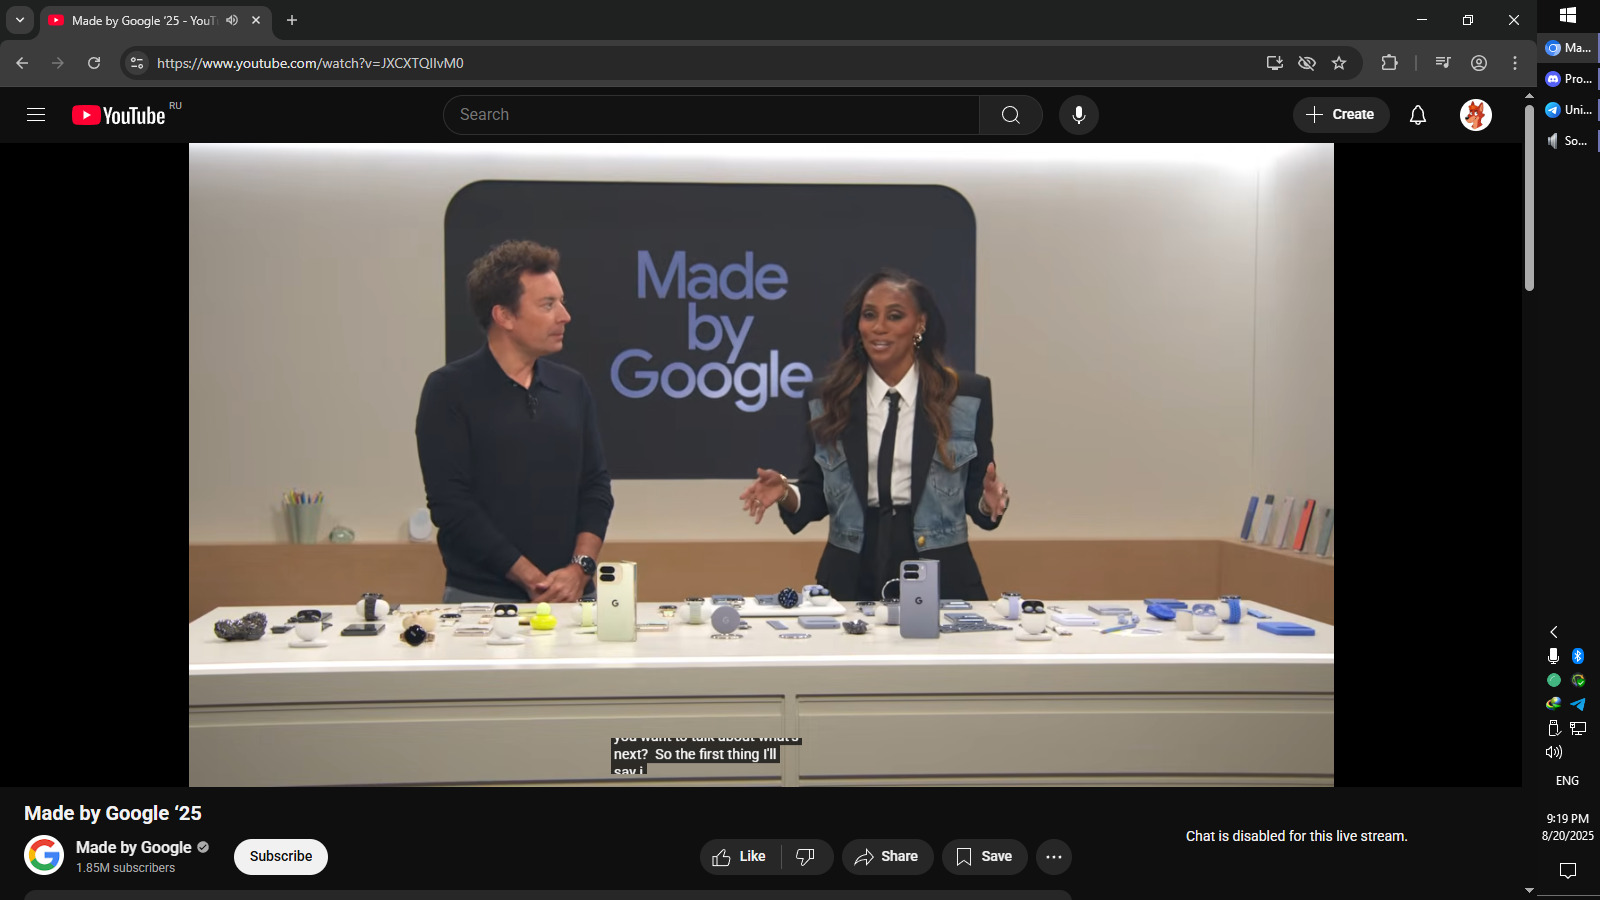Expand the hidden system tray icons chevron
Screen dimensions: 1600x900
[1554, 632]
